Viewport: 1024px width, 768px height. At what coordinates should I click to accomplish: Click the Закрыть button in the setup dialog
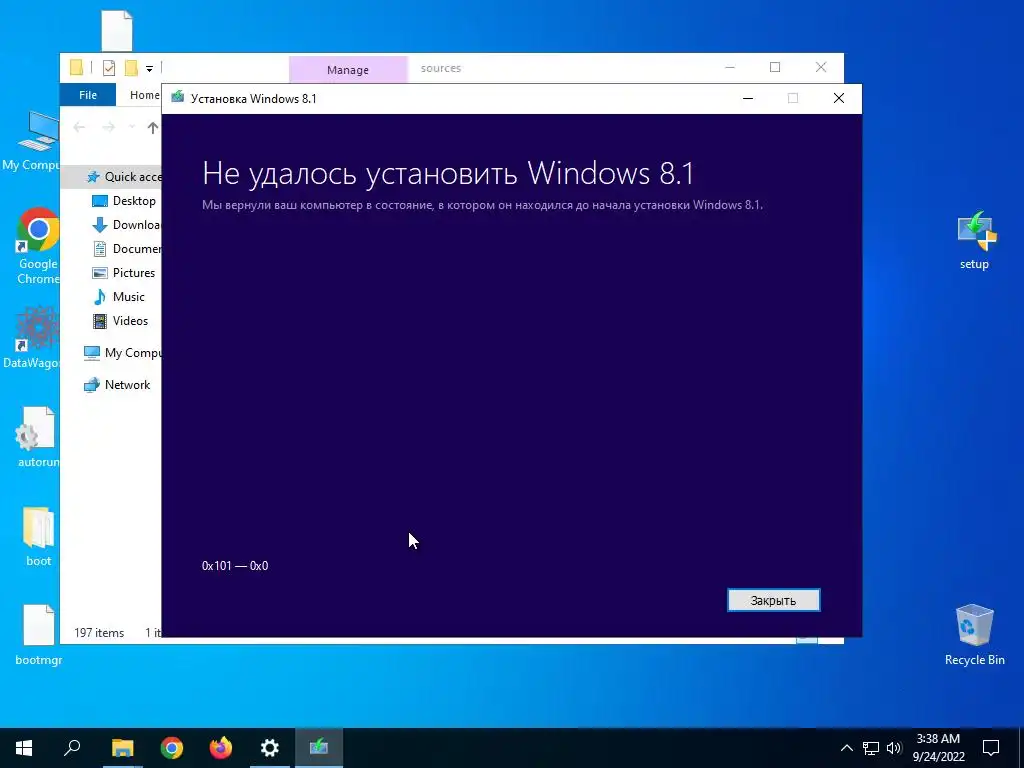(773, 600)
